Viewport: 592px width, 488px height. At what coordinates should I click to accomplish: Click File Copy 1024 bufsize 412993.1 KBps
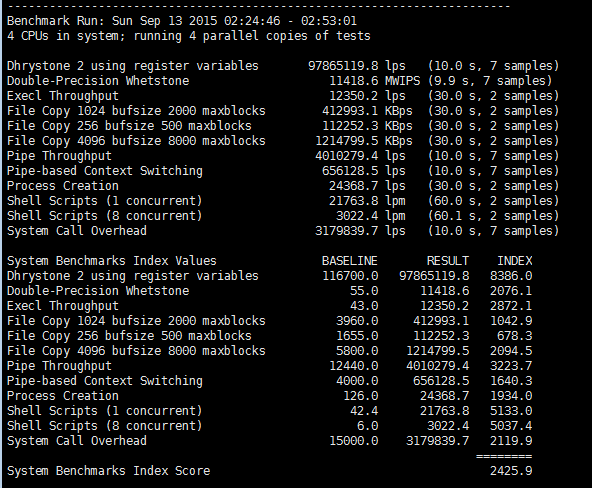367,111
